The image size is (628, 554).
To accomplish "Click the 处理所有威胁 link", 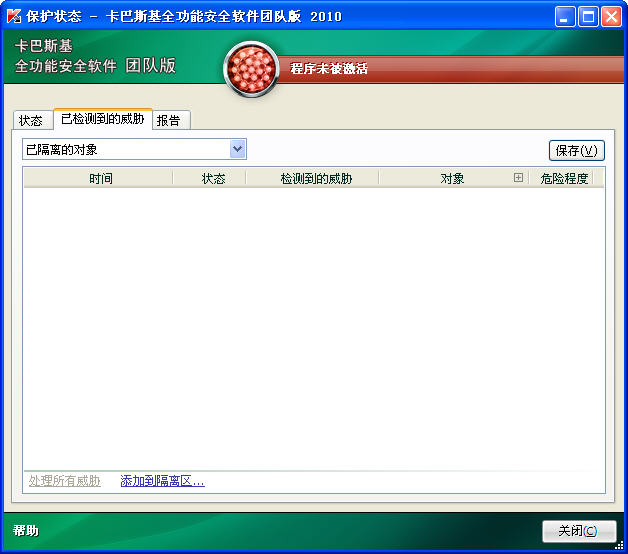I will 64,481.
